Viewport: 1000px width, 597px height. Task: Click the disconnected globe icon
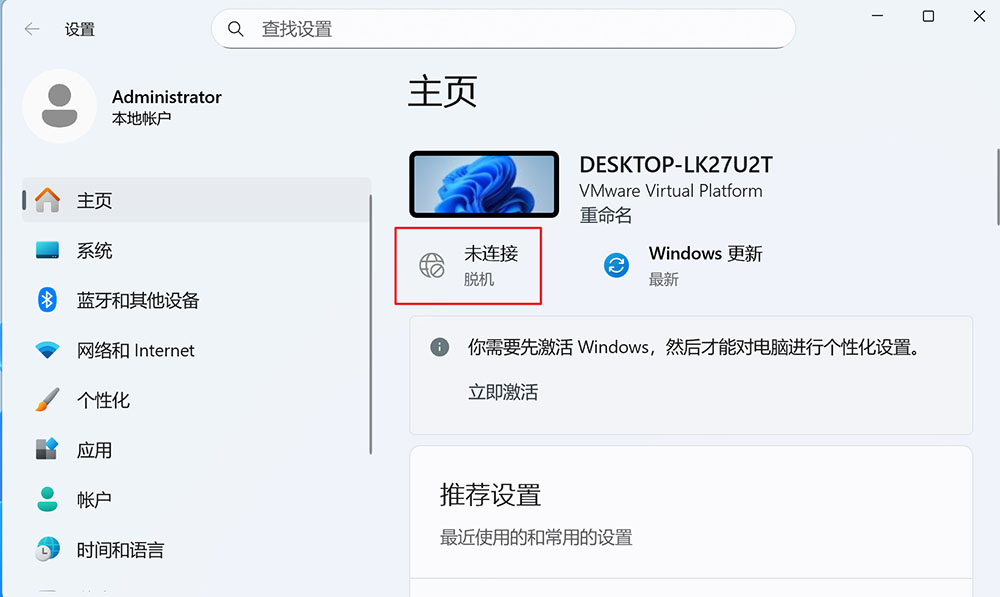tap(432, 265)
